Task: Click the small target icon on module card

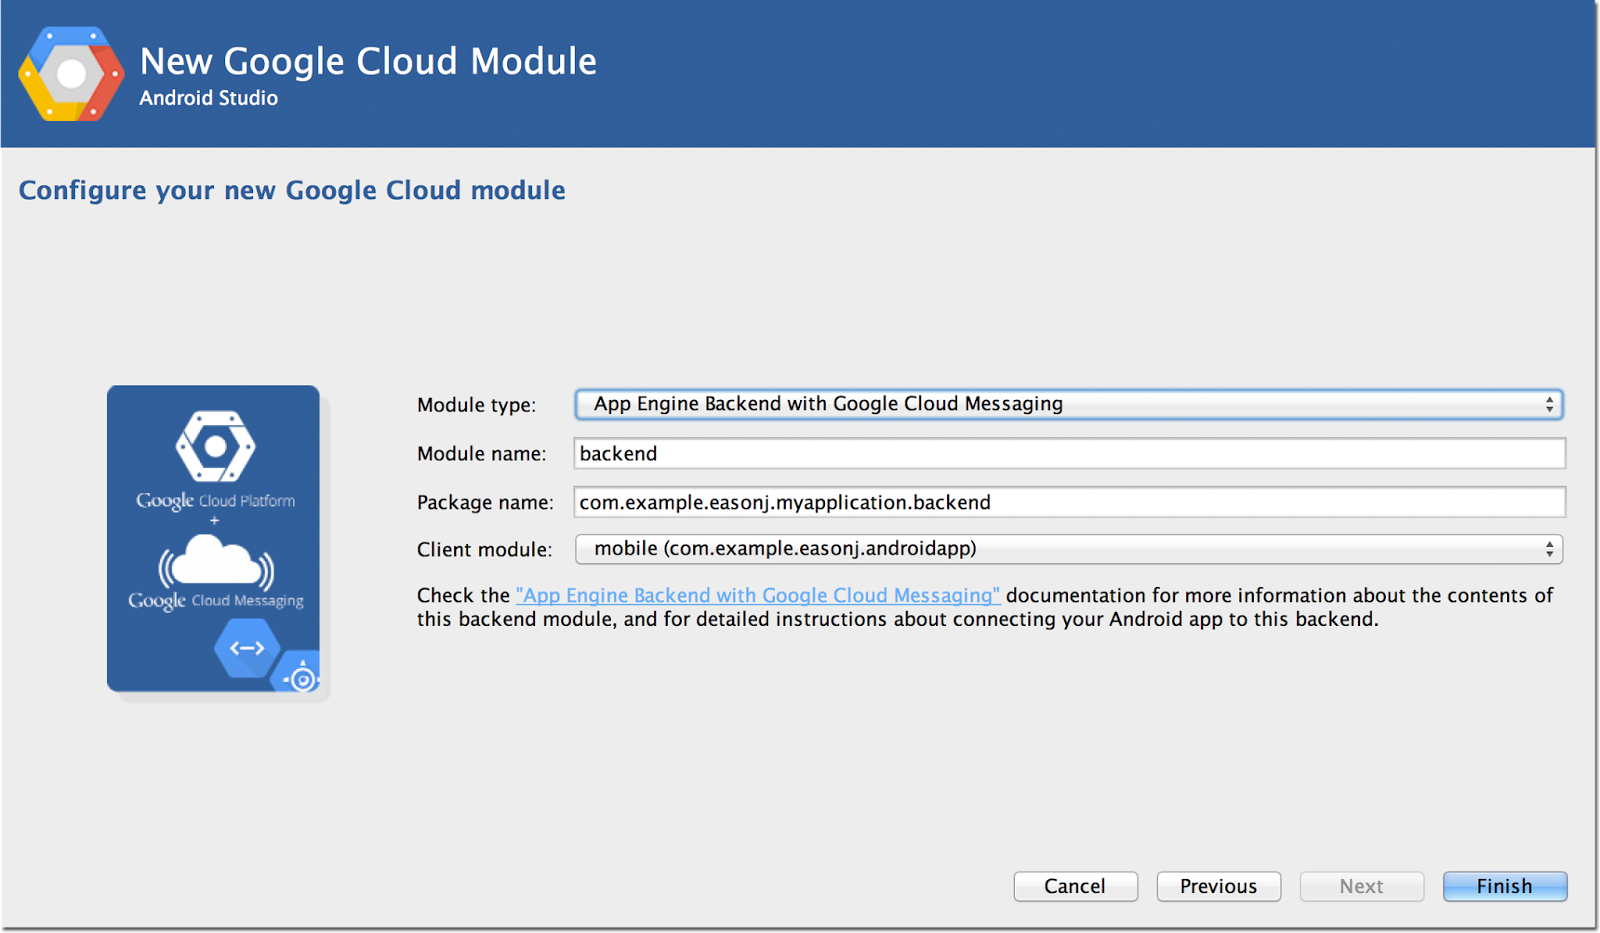Action: [x=302, y=679]
